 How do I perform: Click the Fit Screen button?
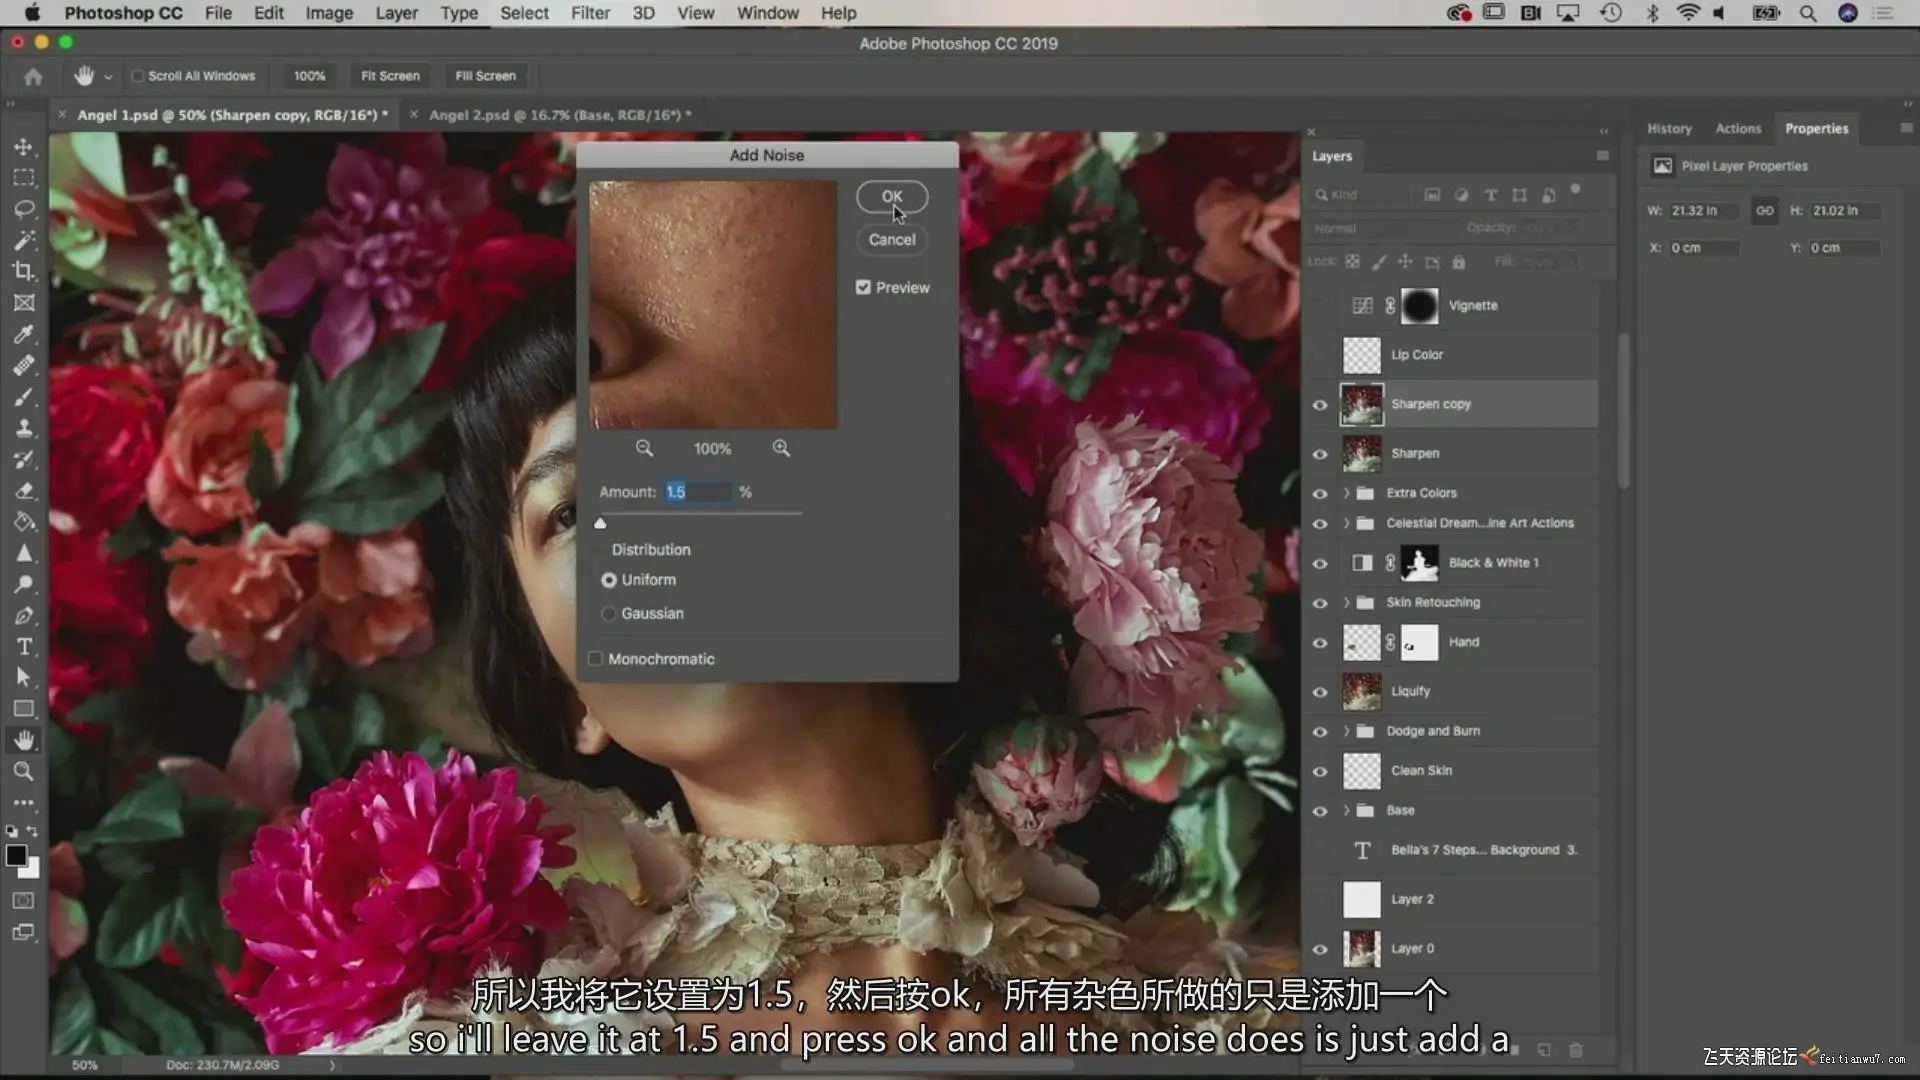click(x=390, y=76)
